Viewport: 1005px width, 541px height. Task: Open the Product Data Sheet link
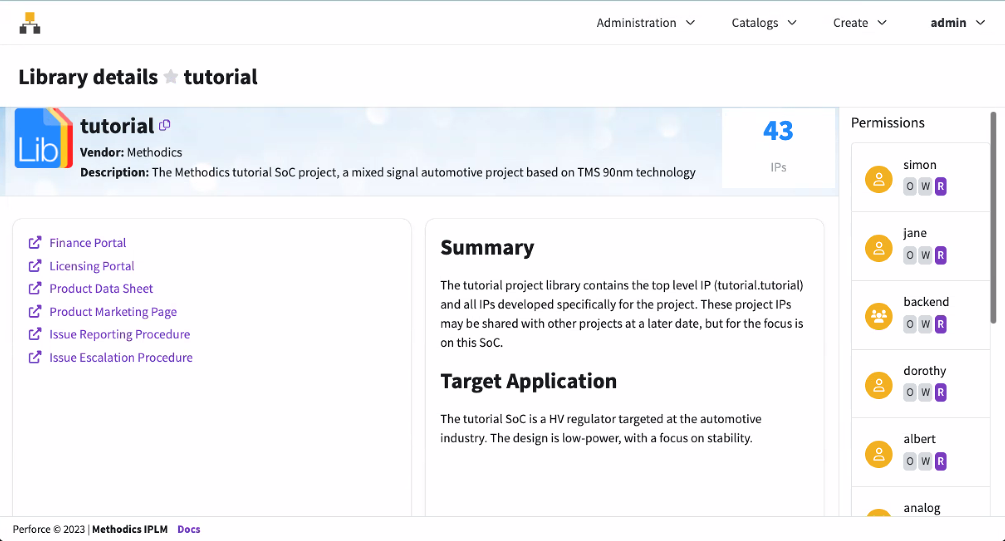pyautogui.click(x=101, y=289)
